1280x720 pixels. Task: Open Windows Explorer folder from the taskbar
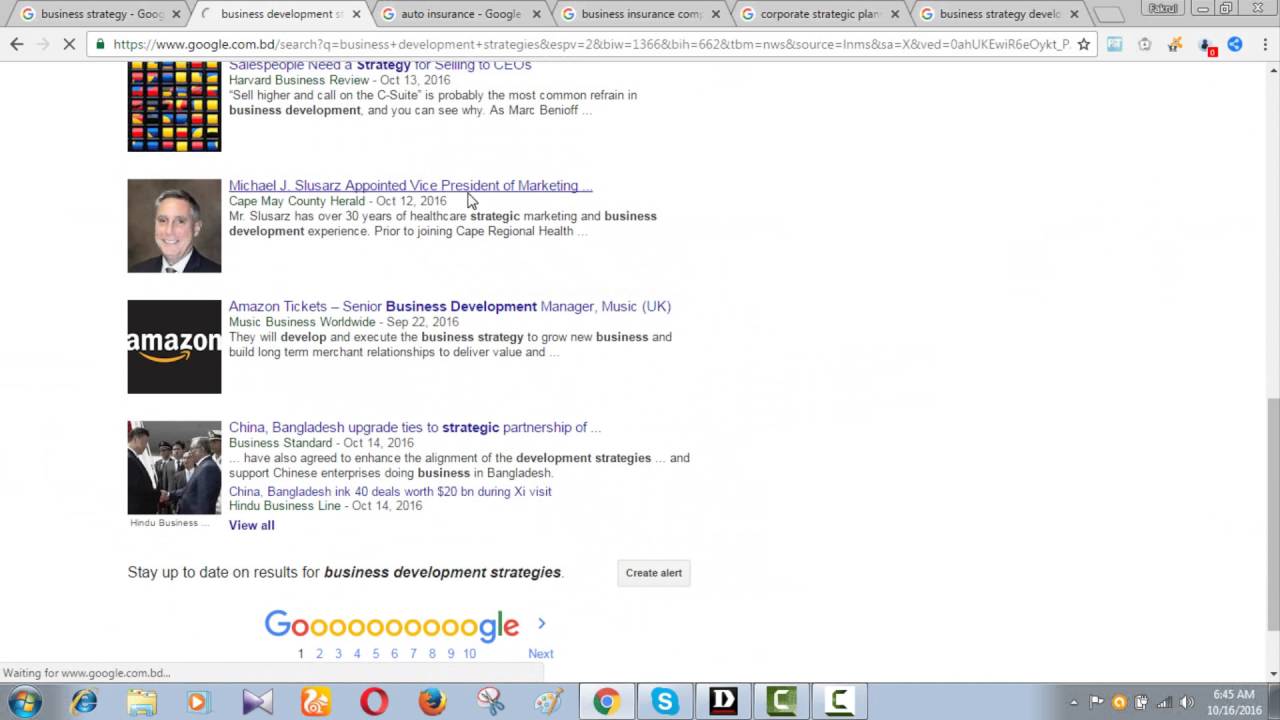(x=142, y=702)
